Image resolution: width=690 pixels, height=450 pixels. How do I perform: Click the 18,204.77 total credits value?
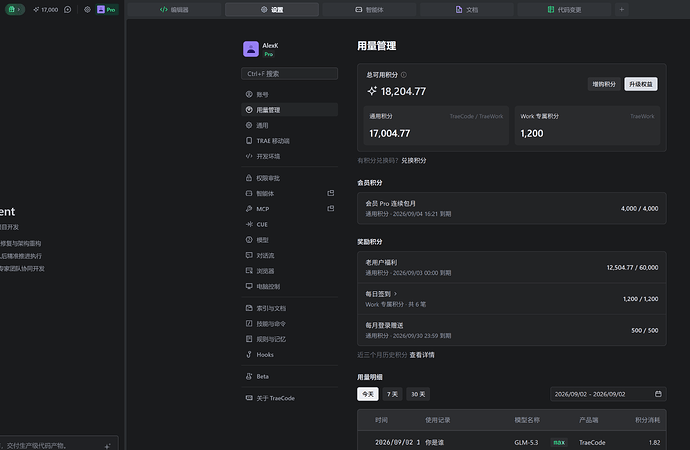(403, 91)
